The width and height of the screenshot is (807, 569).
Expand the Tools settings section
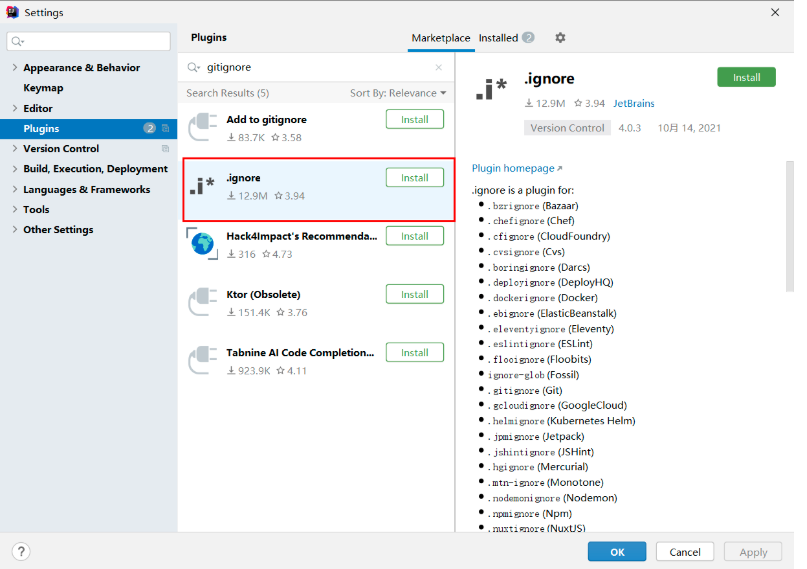[x=14, y=209]
